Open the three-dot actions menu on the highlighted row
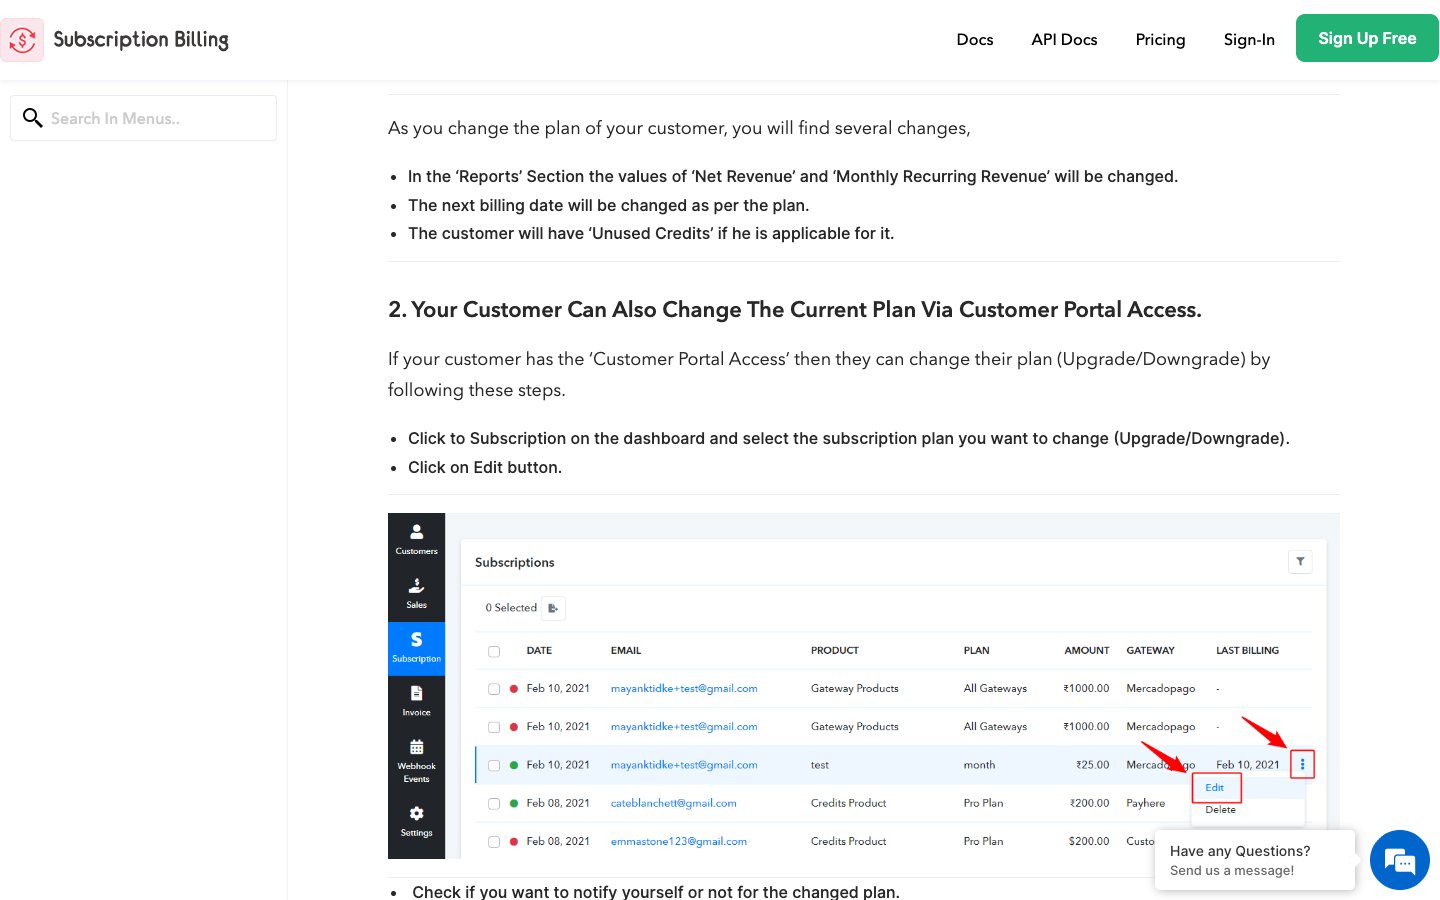This screenshot has height=900, width=1440. [1302, 763]
